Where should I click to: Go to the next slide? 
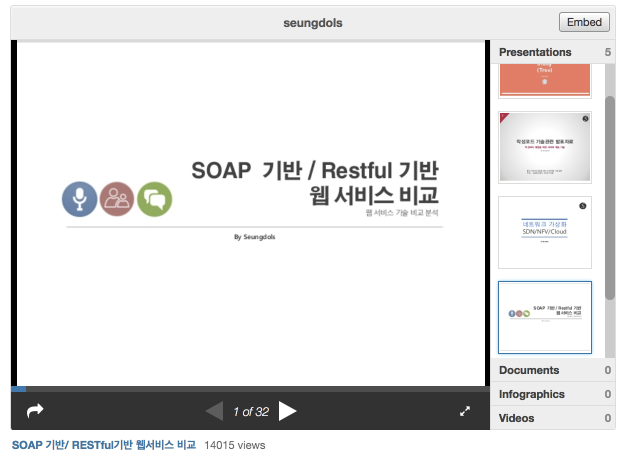tap(287, 411)
